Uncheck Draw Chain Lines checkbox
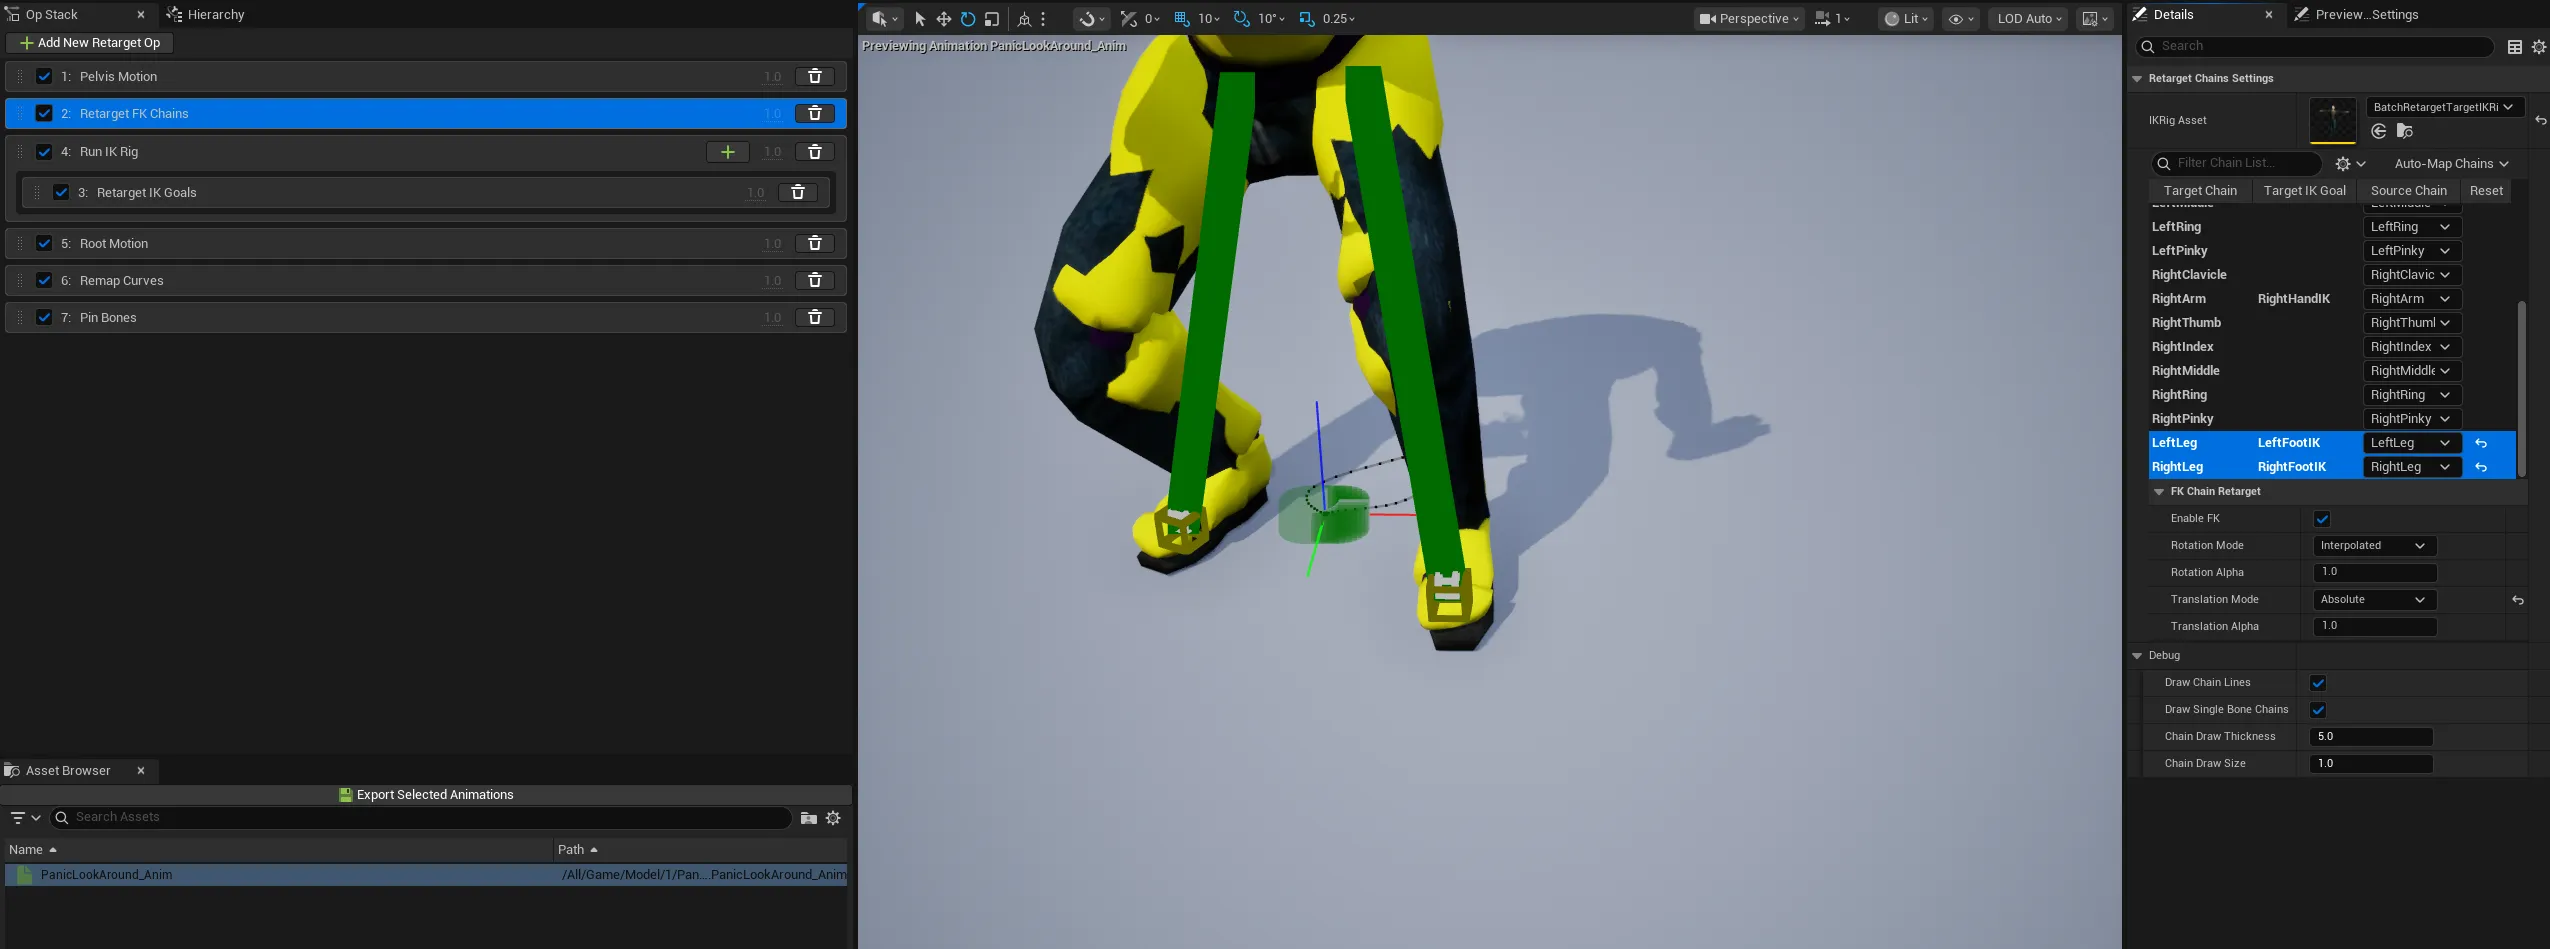Image resolution: width=2550 pixels, height=949 pixels. pos(2318,683)
